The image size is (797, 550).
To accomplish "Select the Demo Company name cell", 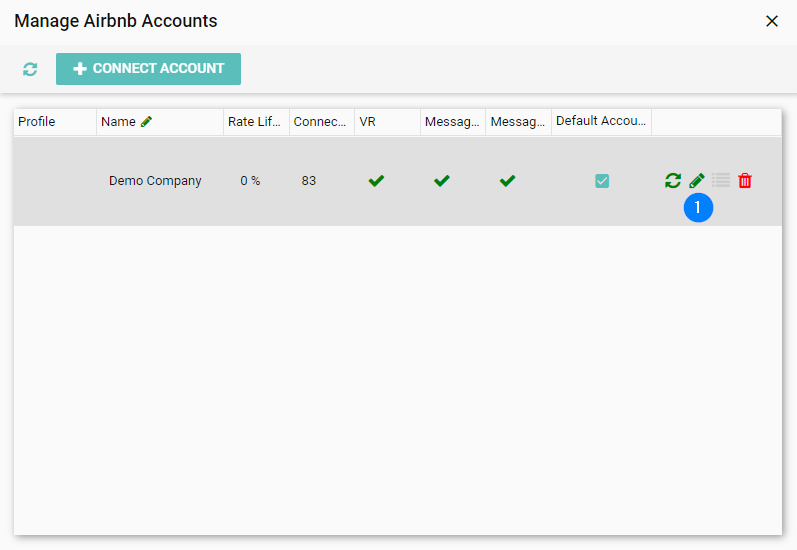I will point(155,181).
